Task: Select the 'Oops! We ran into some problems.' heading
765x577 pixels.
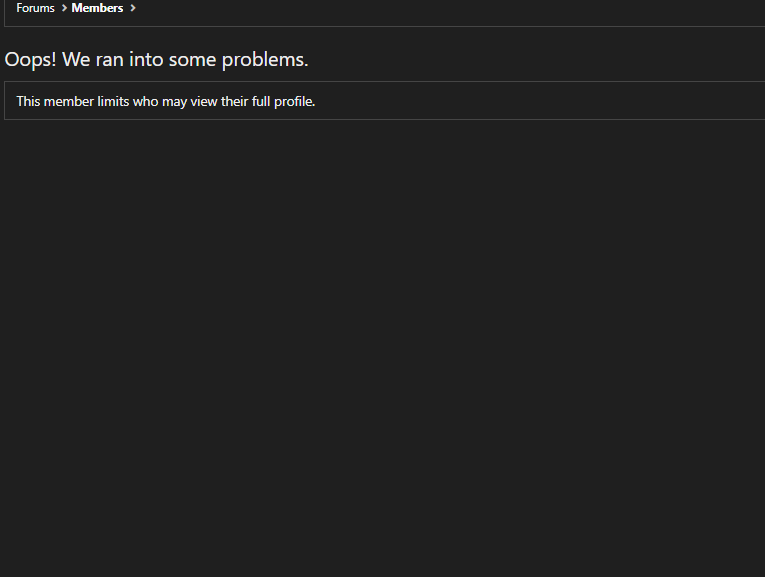Action: (156, 60)
